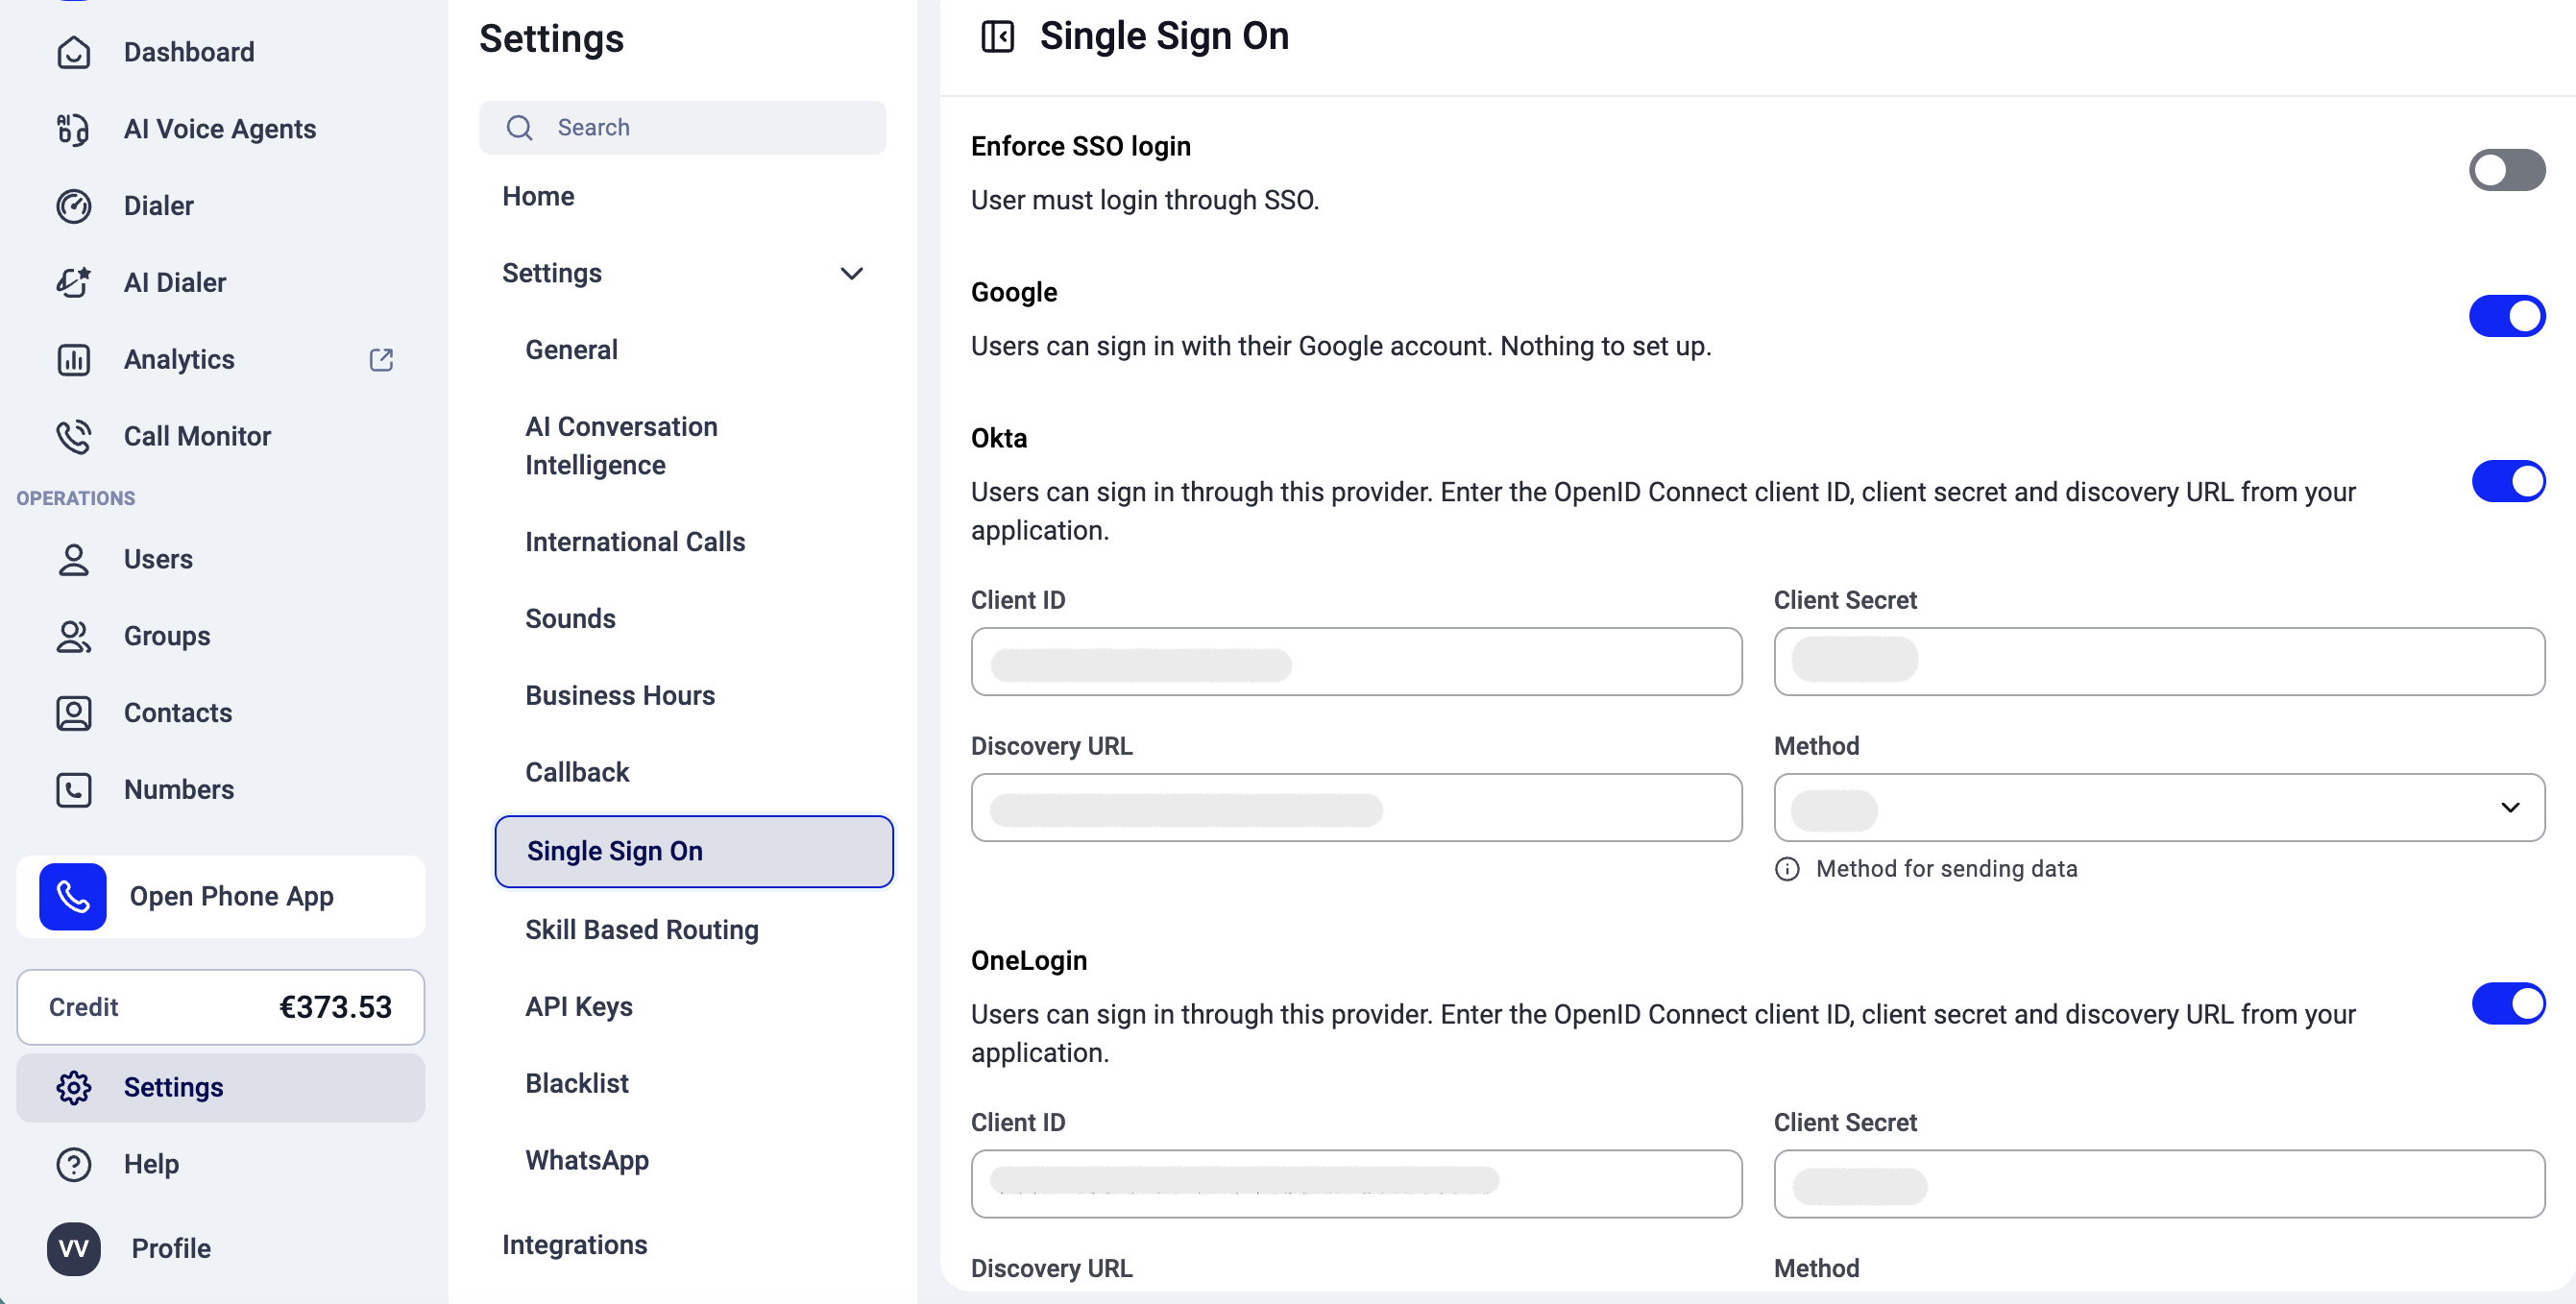Click the info icon beside Method for sending data

tap(1787, 869)
